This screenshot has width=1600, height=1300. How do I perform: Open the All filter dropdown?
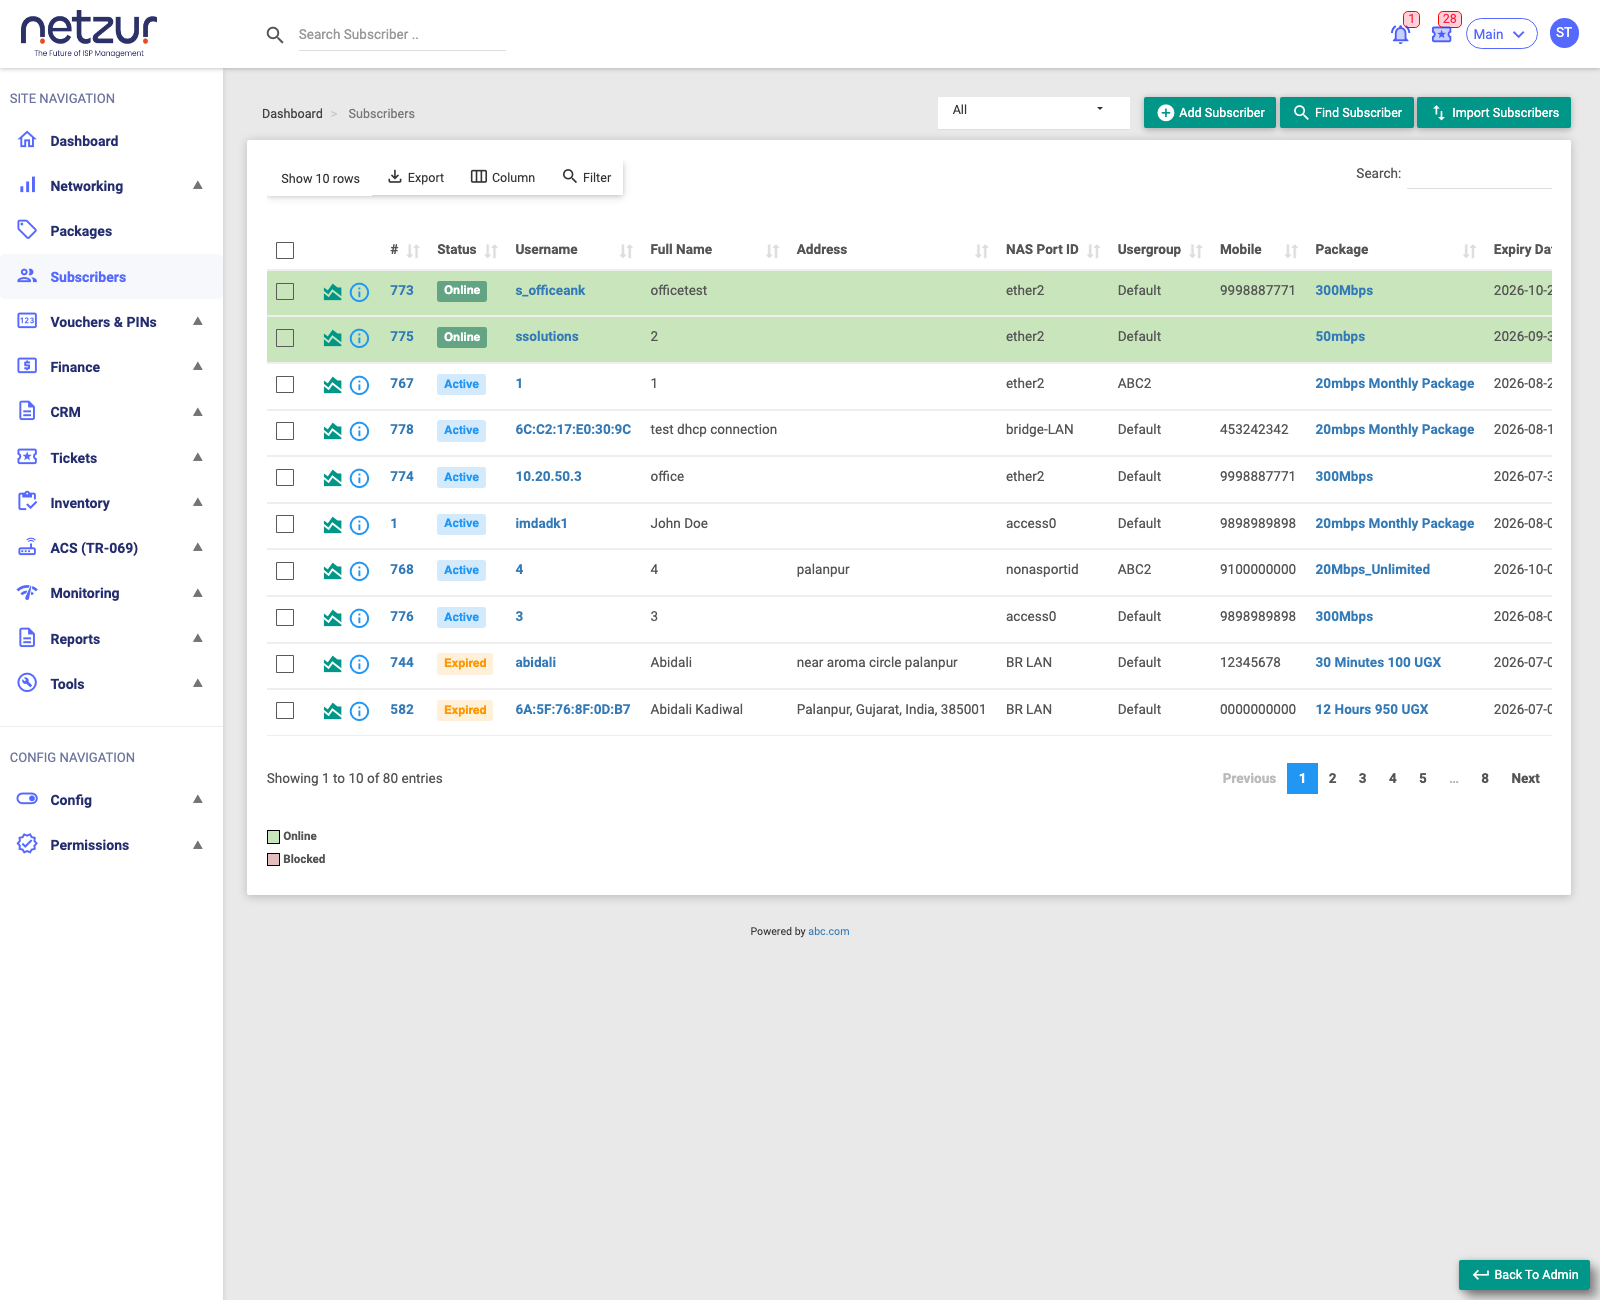point(1033,111)
